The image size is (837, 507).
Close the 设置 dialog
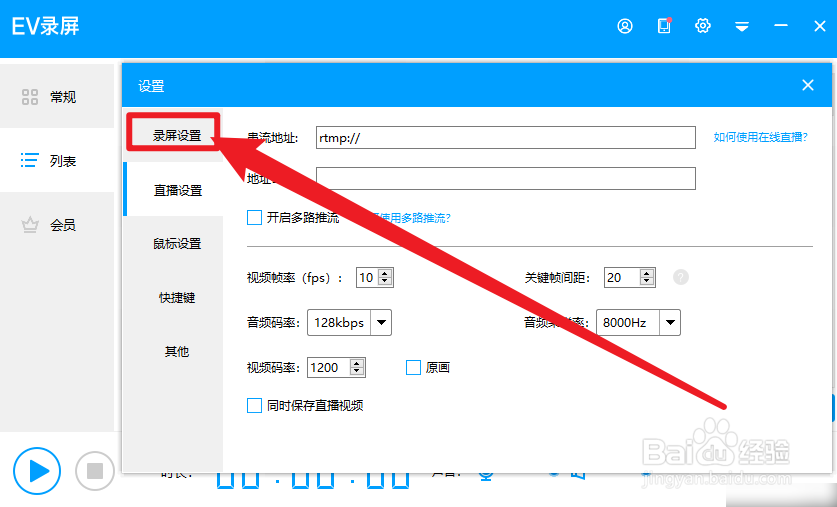coord(808,85)
